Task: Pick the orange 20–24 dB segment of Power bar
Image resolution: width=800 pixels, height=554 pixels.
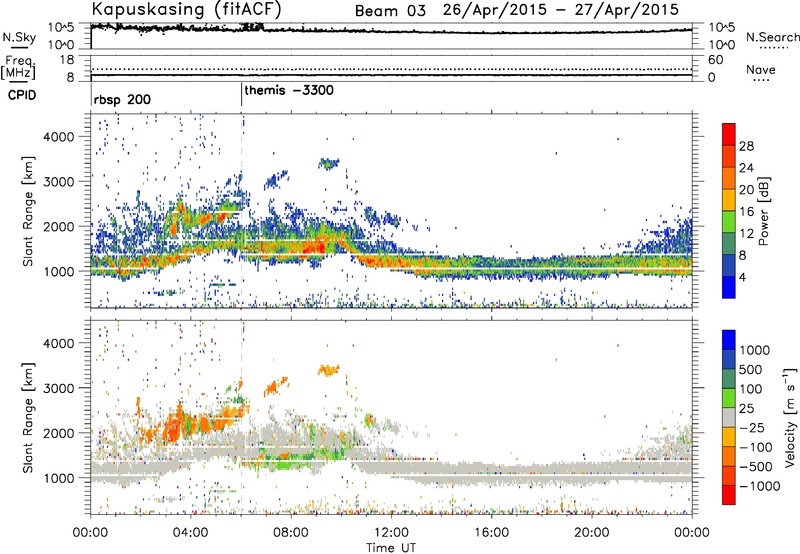Action: [729, 178]
